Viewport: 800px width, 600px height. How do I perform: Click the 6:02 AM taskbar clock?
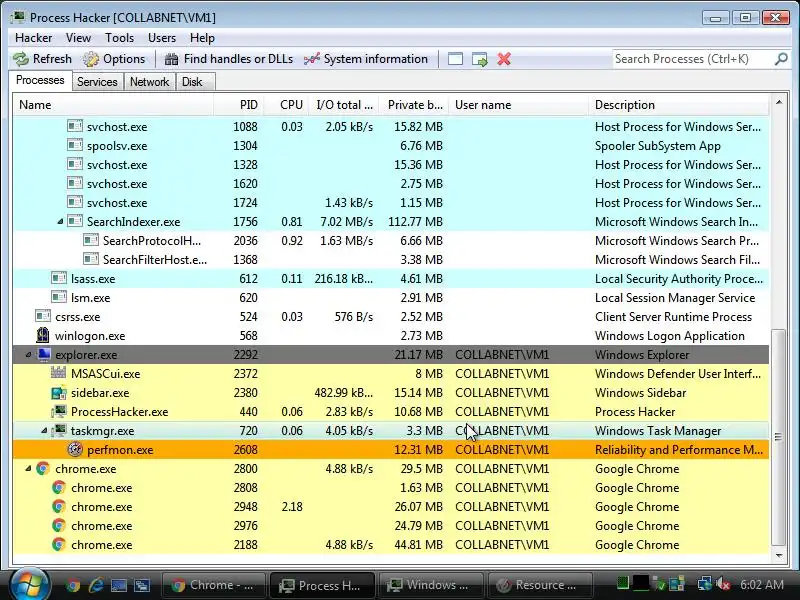click(762, 585)
